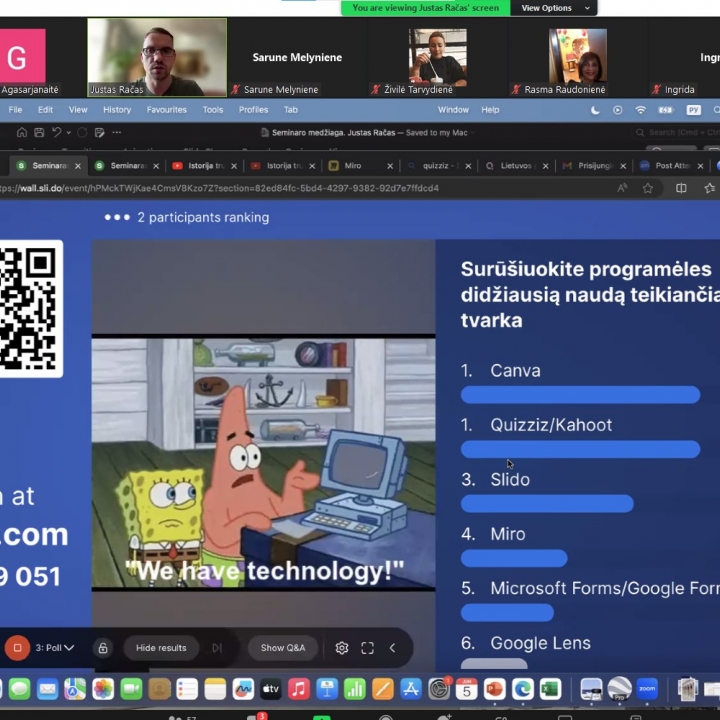Click the split screen icon in Edge
Screen dimensions: 720x720
(x=681, y=188)
